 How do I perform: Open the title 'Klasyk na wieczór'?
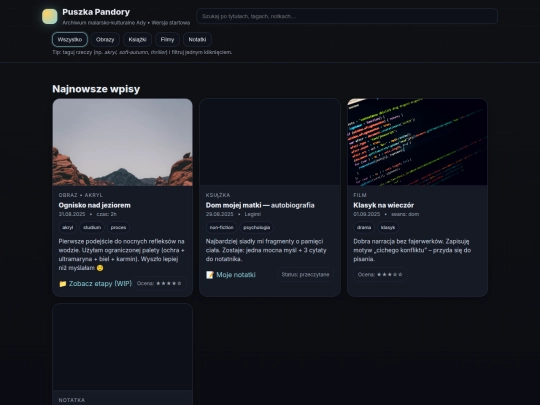(383, 205)
